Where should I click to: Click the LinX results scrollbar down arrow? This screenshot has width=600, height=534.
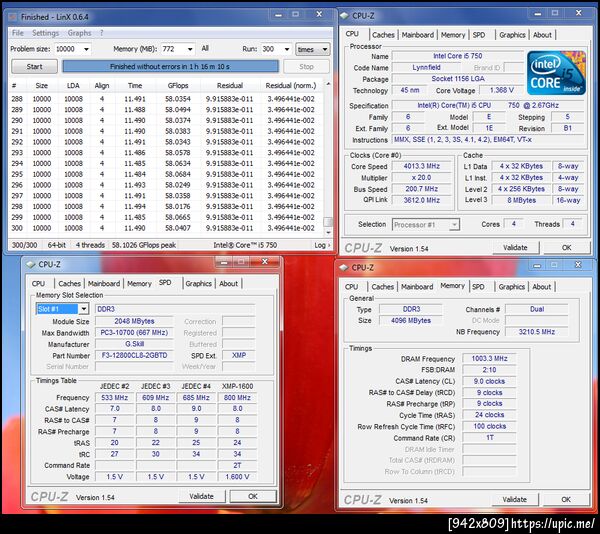pos(328,232)
